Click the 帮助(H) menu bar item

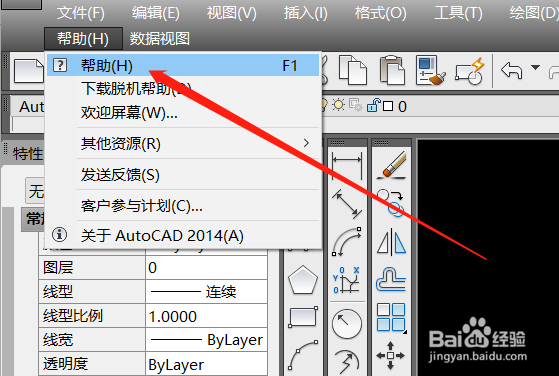click(x=83, y=38)
